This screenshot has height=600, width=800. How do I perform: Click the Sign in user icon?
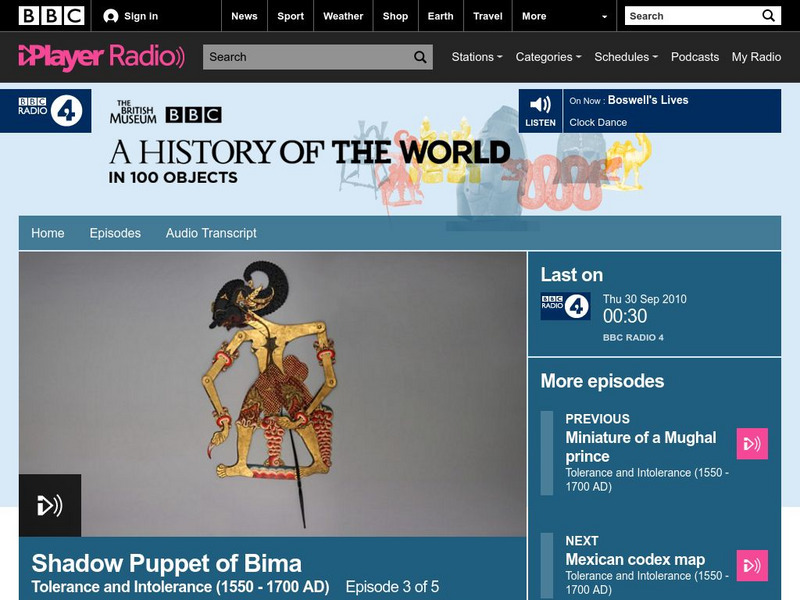(110, 16)
